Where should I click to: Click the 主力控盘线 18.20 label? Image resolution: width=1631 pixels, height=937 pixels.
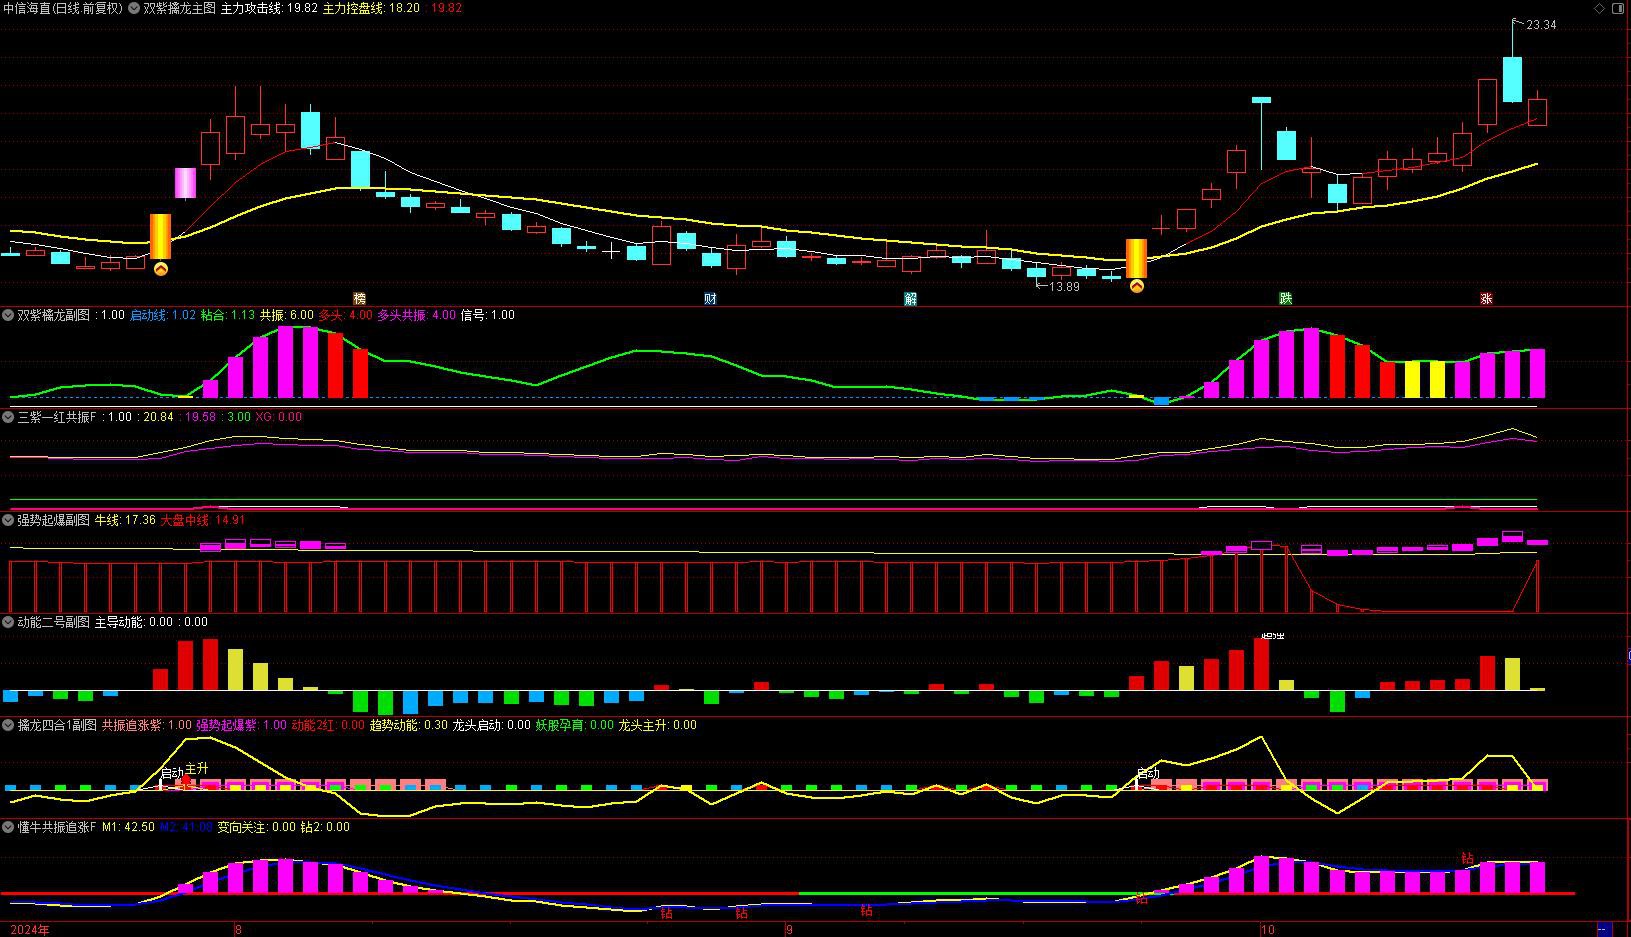[x=371, y=8]
